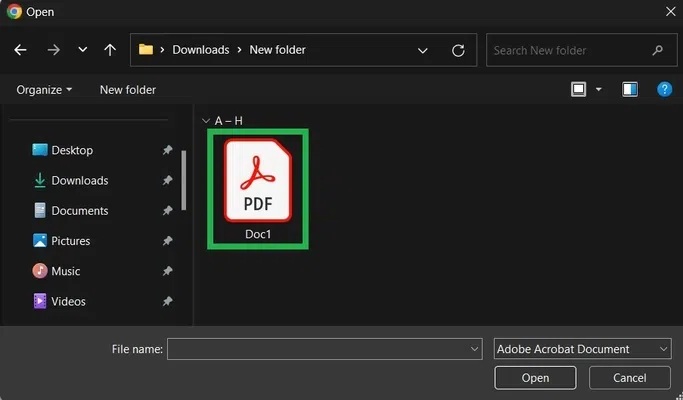Click the folder icon in address bar

coord(146,50)
